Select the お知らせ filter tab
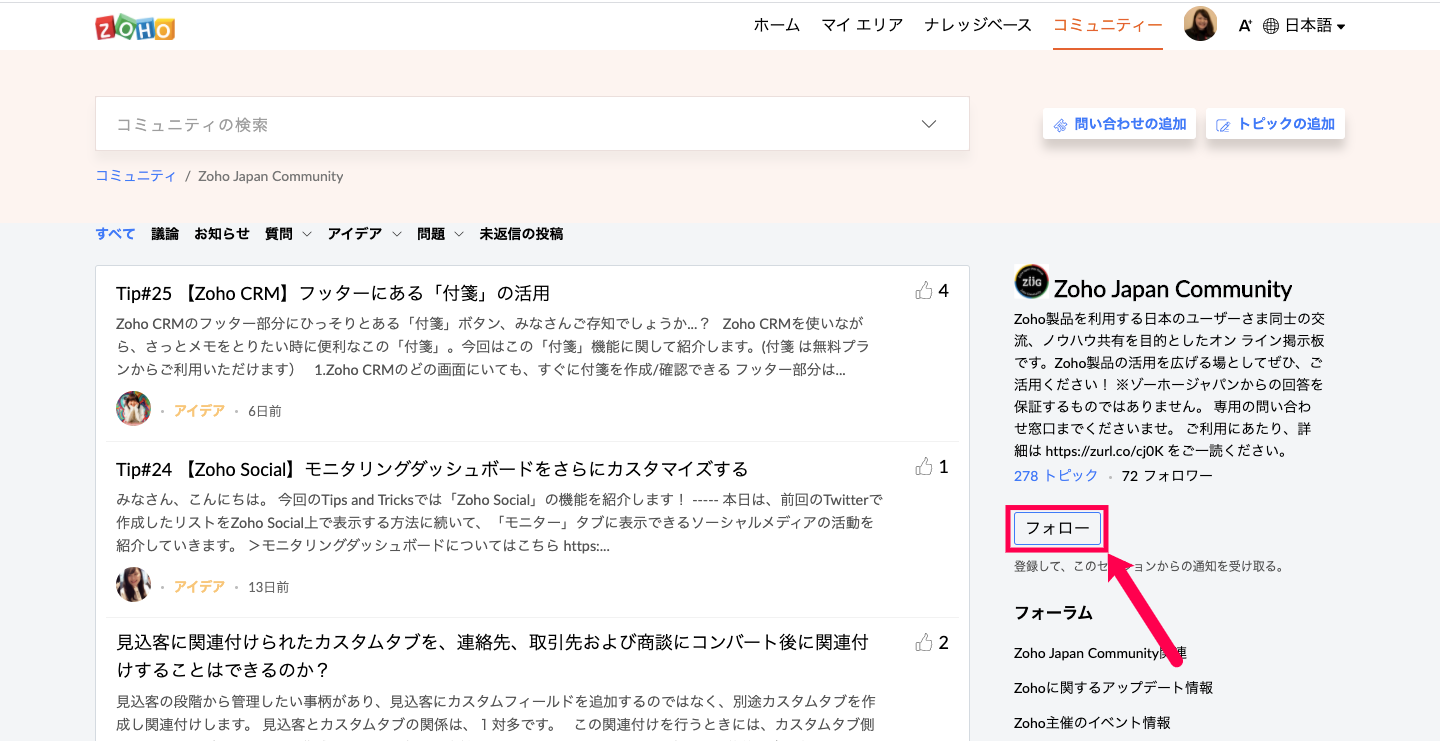Viewport: 1440px width, 741px height. coord(222,234)
